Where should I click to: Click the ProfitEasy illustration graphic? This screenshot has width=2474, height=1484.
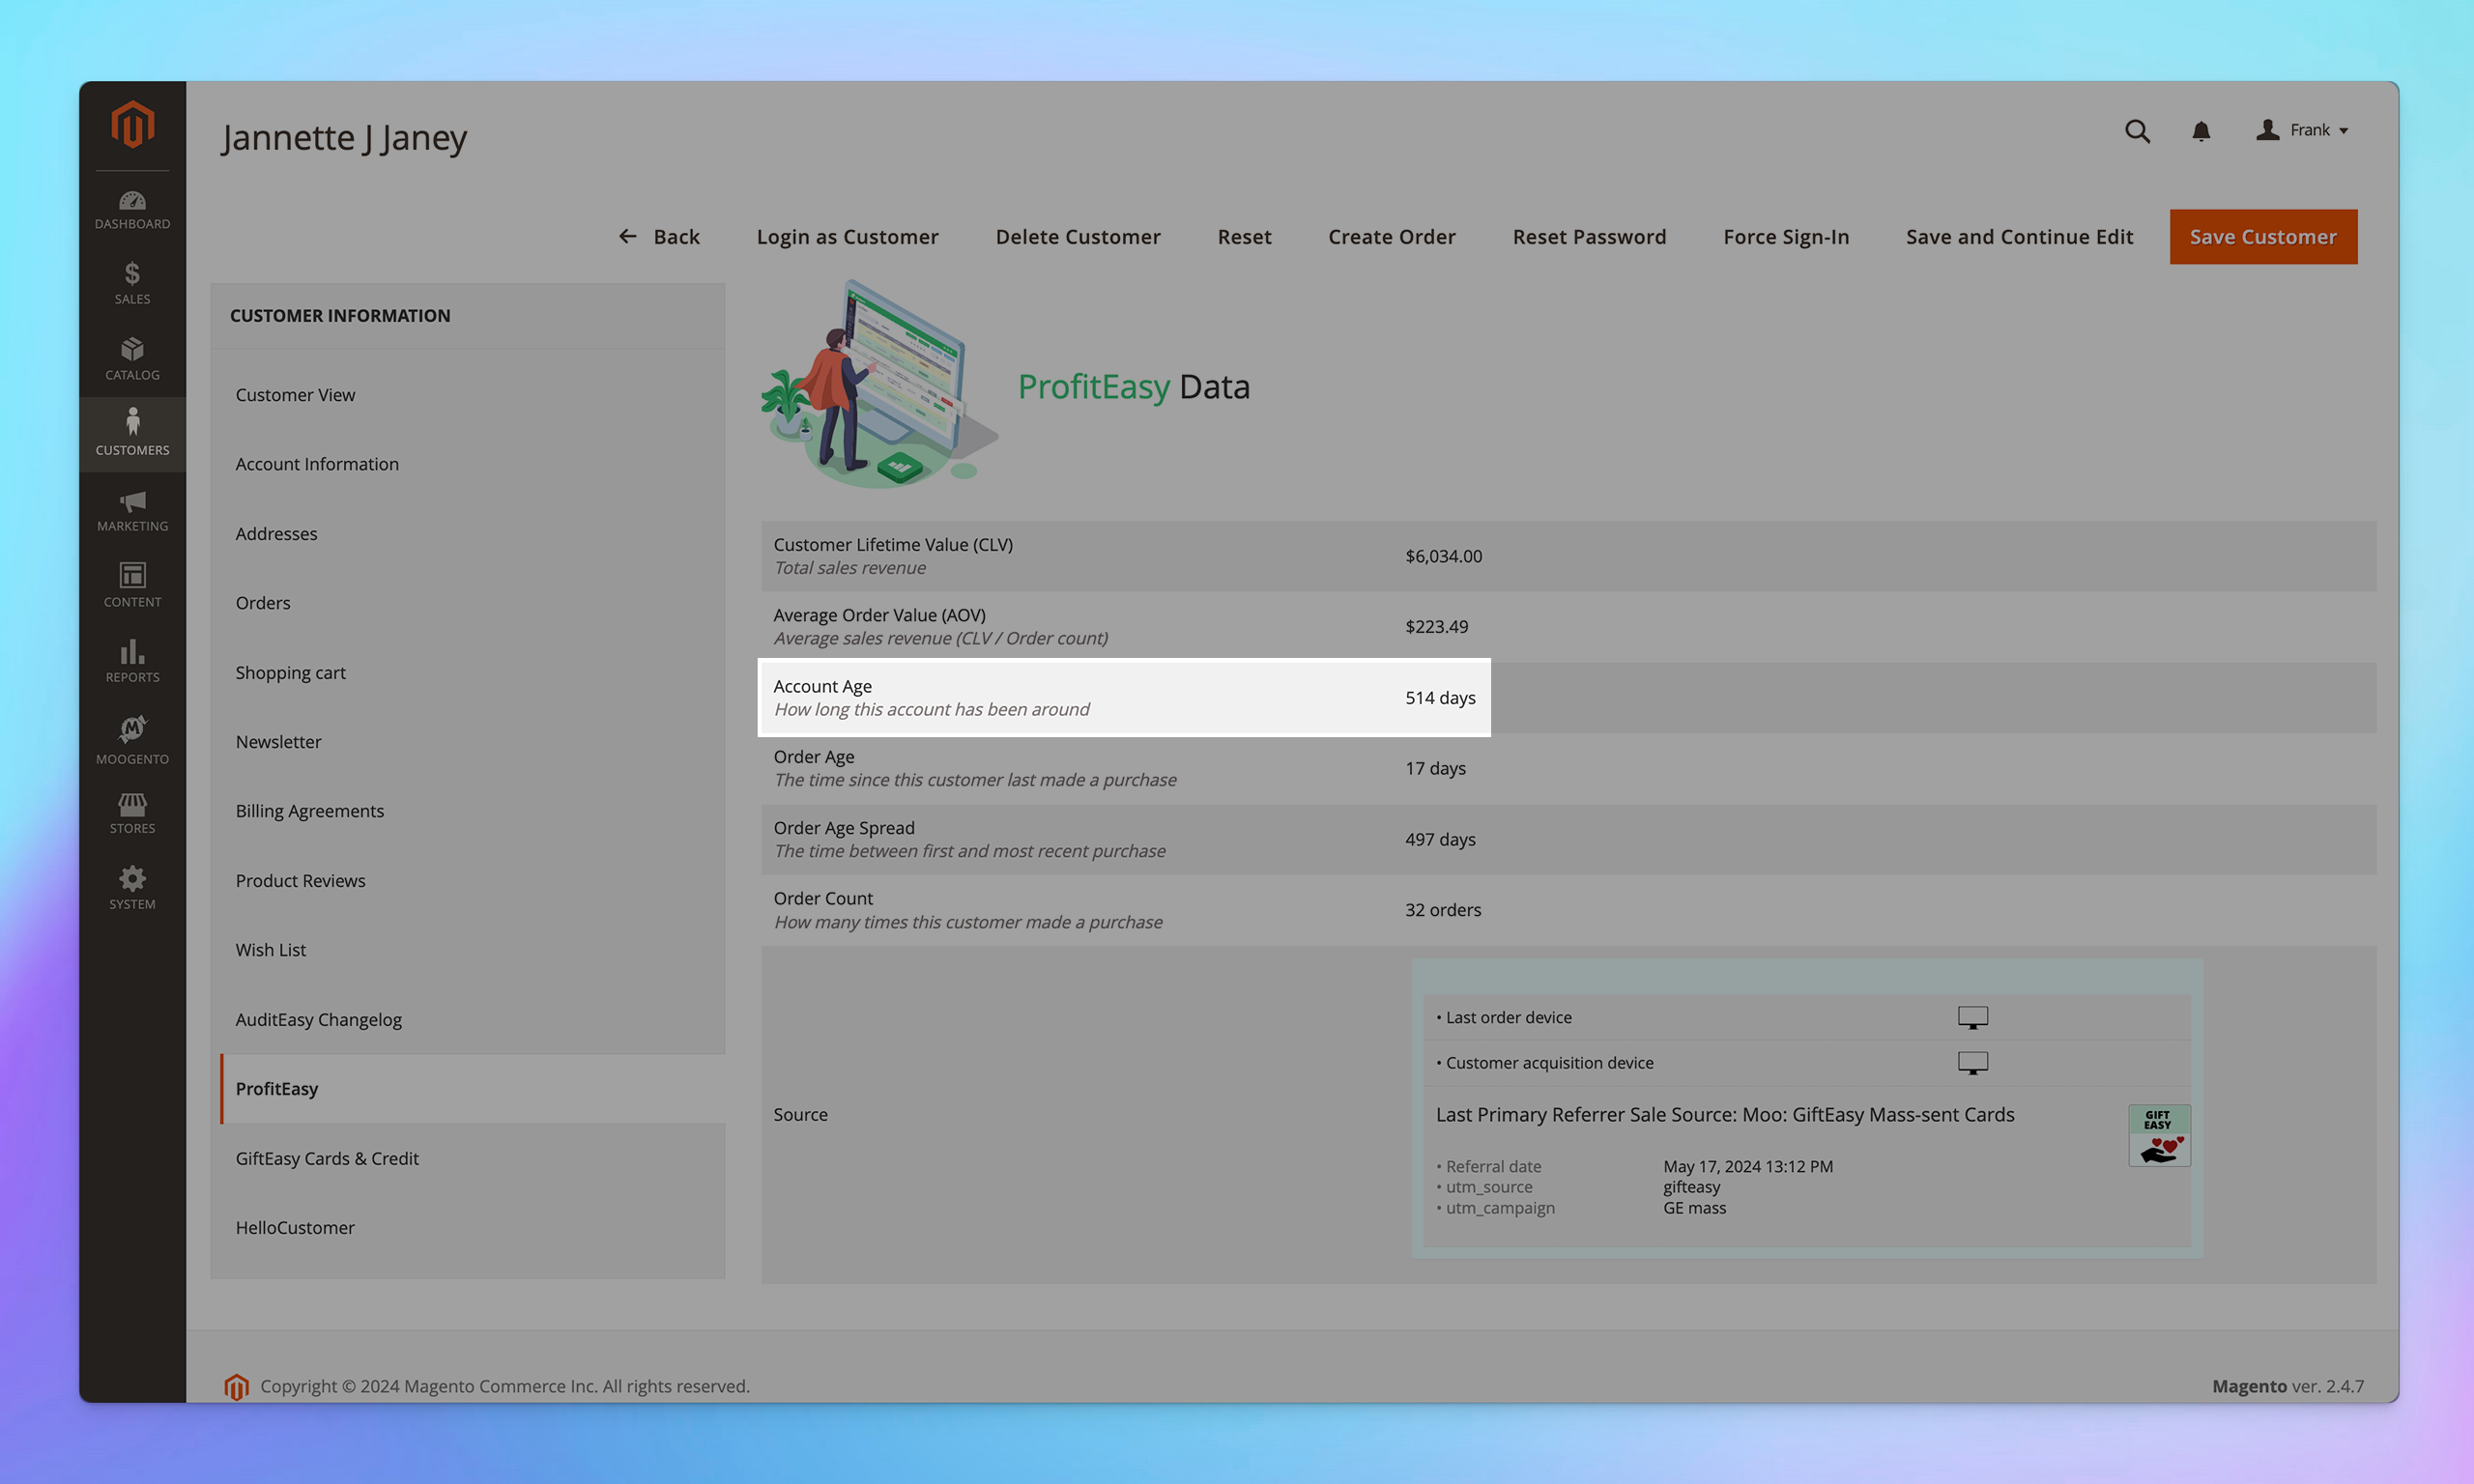point(879,385)
